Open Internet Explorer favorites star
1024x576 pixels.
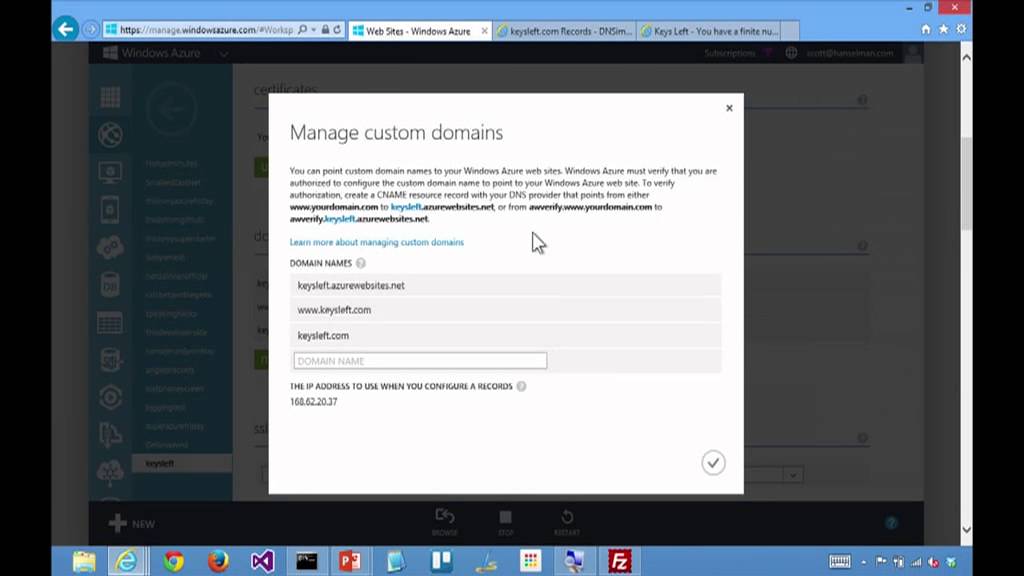click(x=944, y=29)
